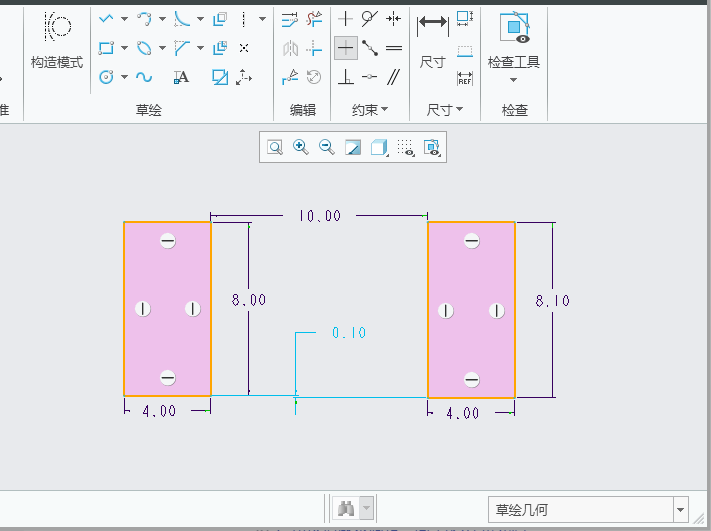Select the Rectangle tool
Image resolution: width=711 pixels, height=531 pixels.
[x=106, y=48]
